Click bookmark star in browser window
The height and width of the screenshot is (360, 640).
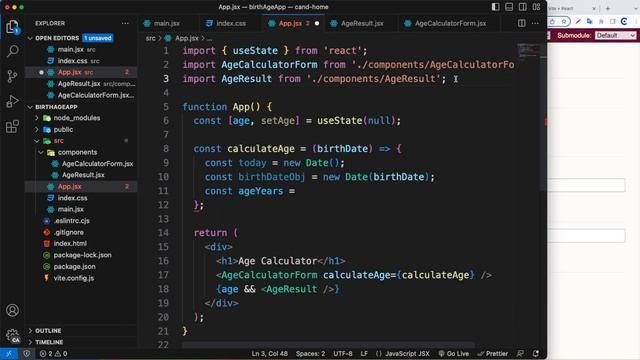(x=564, y=21)
